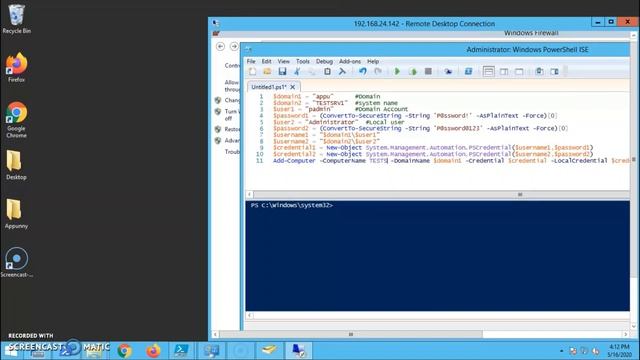Click the Show Command Add-on icon
640x360 pixels.
pyautogui.click(x=554, y=71)
